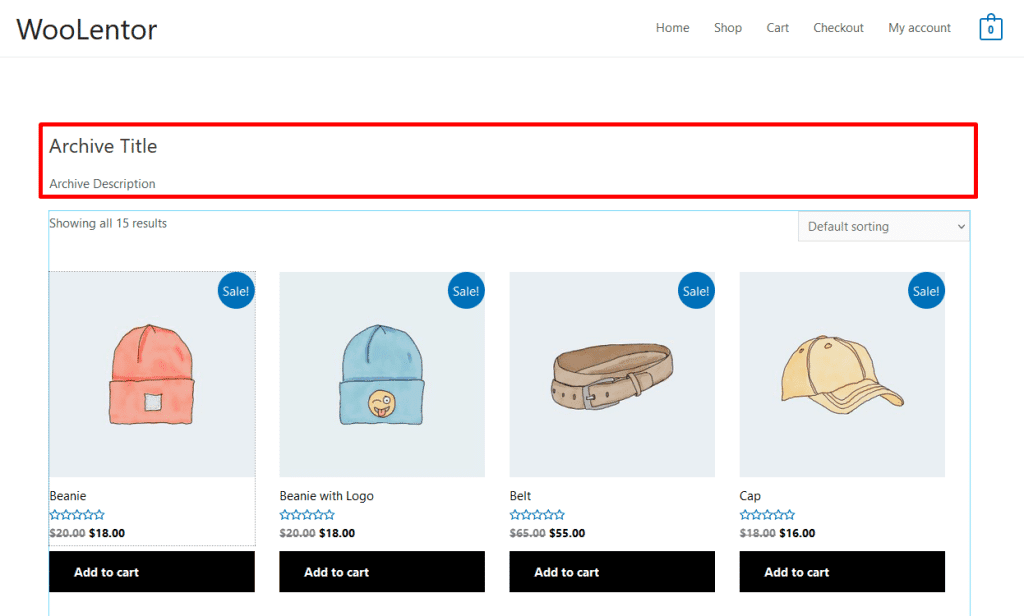Open the Shop menu item
Image resolution: width=1024 pixels, height=616 pixels.
pyautogui.click(x=728, y=28)
